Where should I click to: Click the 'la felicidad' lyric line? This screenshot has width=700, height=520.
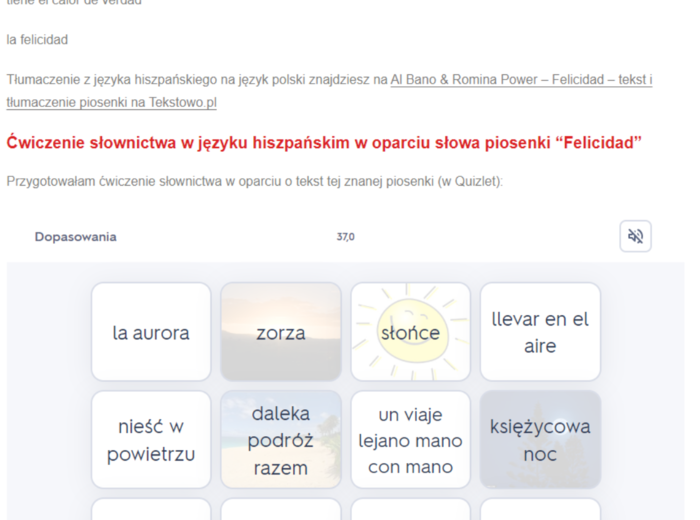pyautogui.click(x=37, y=40)
